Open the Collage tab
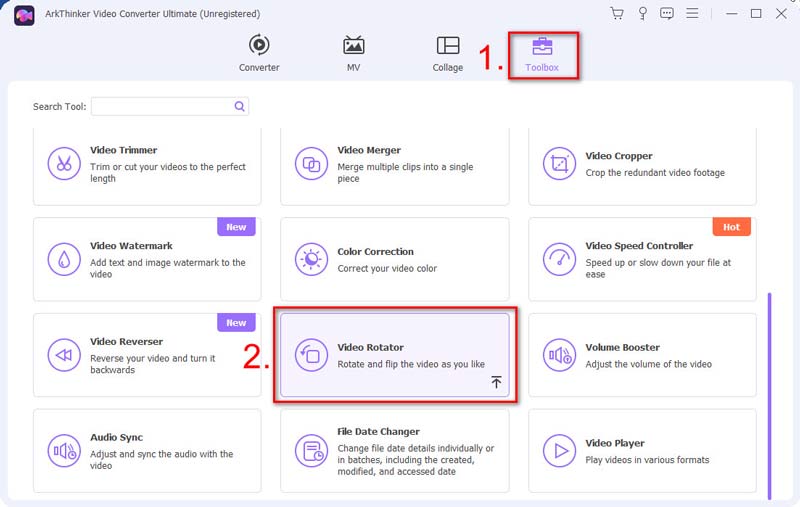The image size is (800, 507). 448,53
